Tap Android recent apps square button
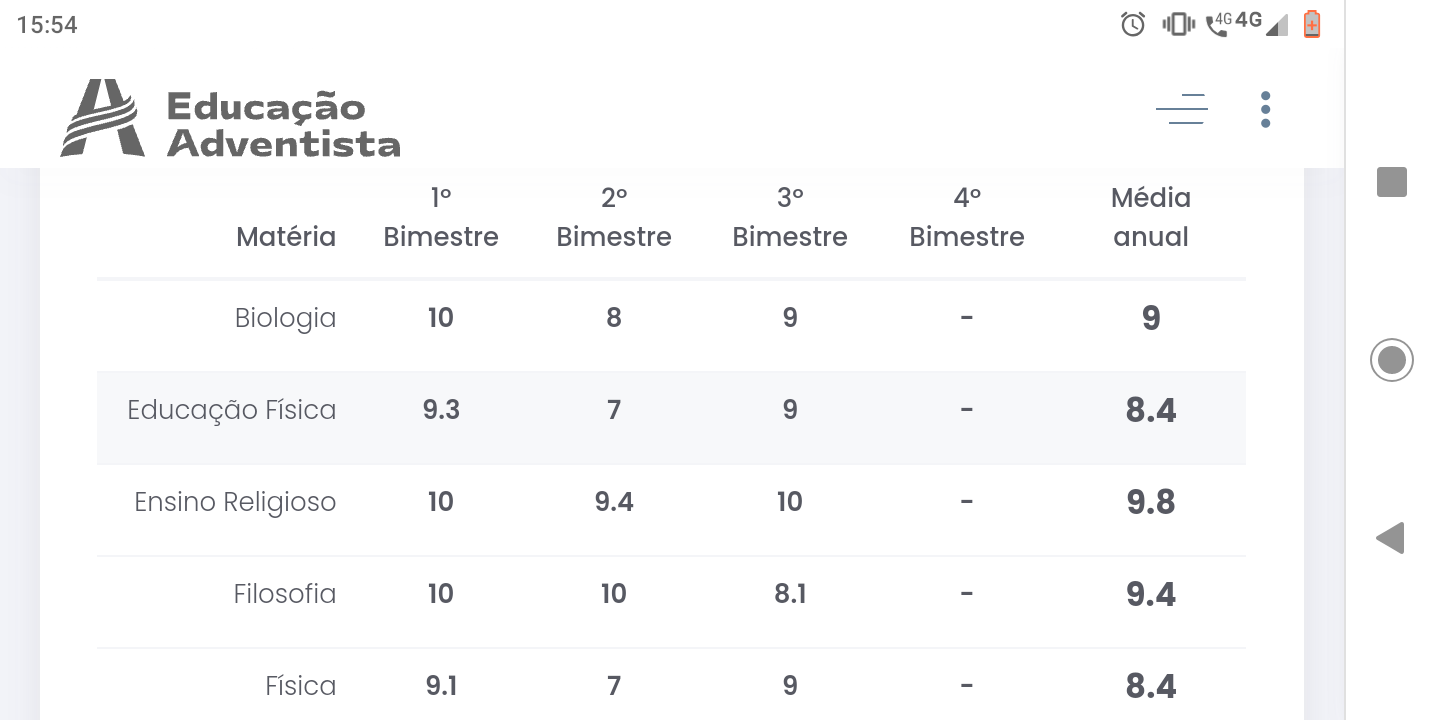This screenshot has height=720, width=1440. 1391,182
